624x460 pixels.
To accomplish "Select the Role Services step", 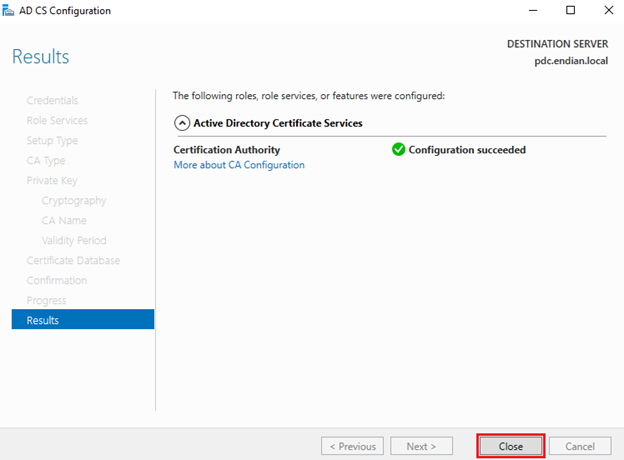I will pos(57,121).
